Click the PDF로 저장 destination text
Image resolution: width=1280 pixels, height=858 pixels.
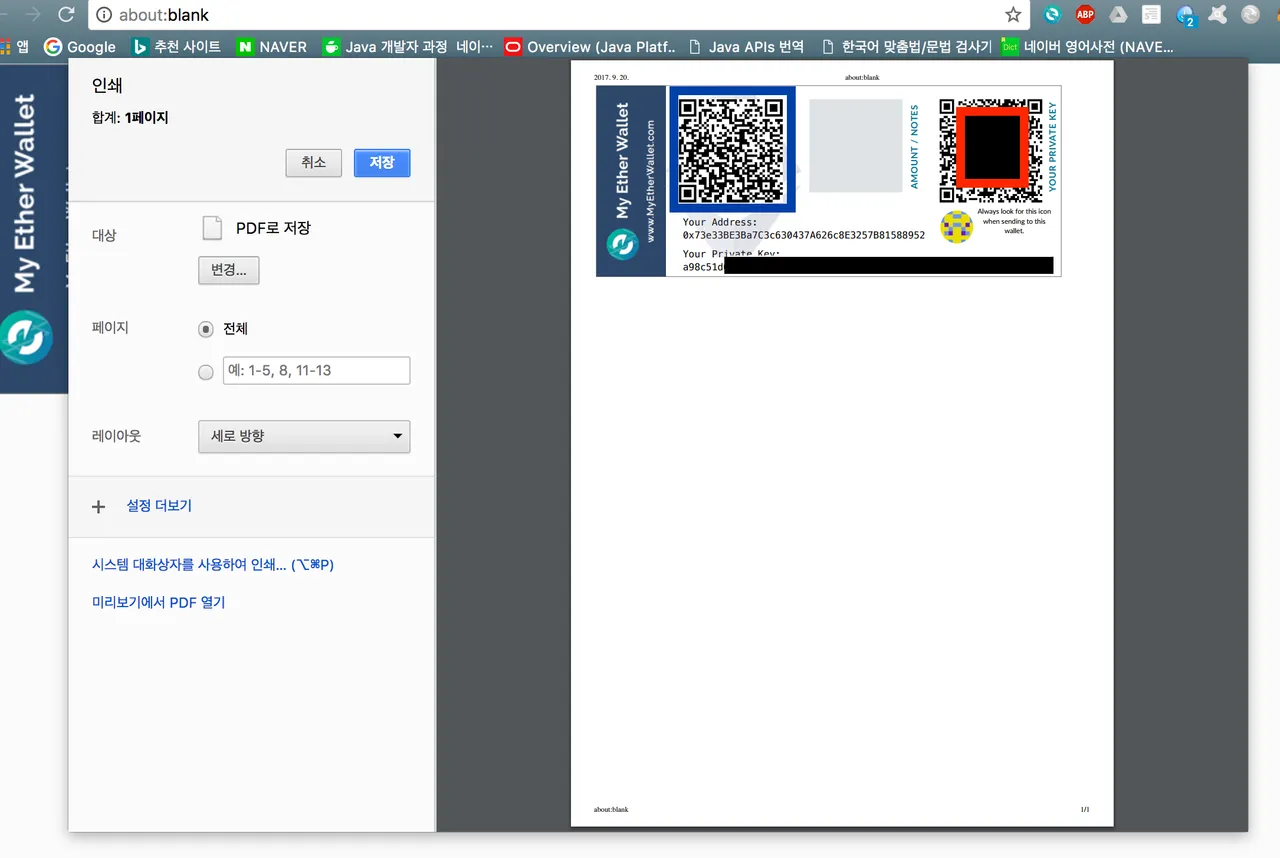[273, 228]
